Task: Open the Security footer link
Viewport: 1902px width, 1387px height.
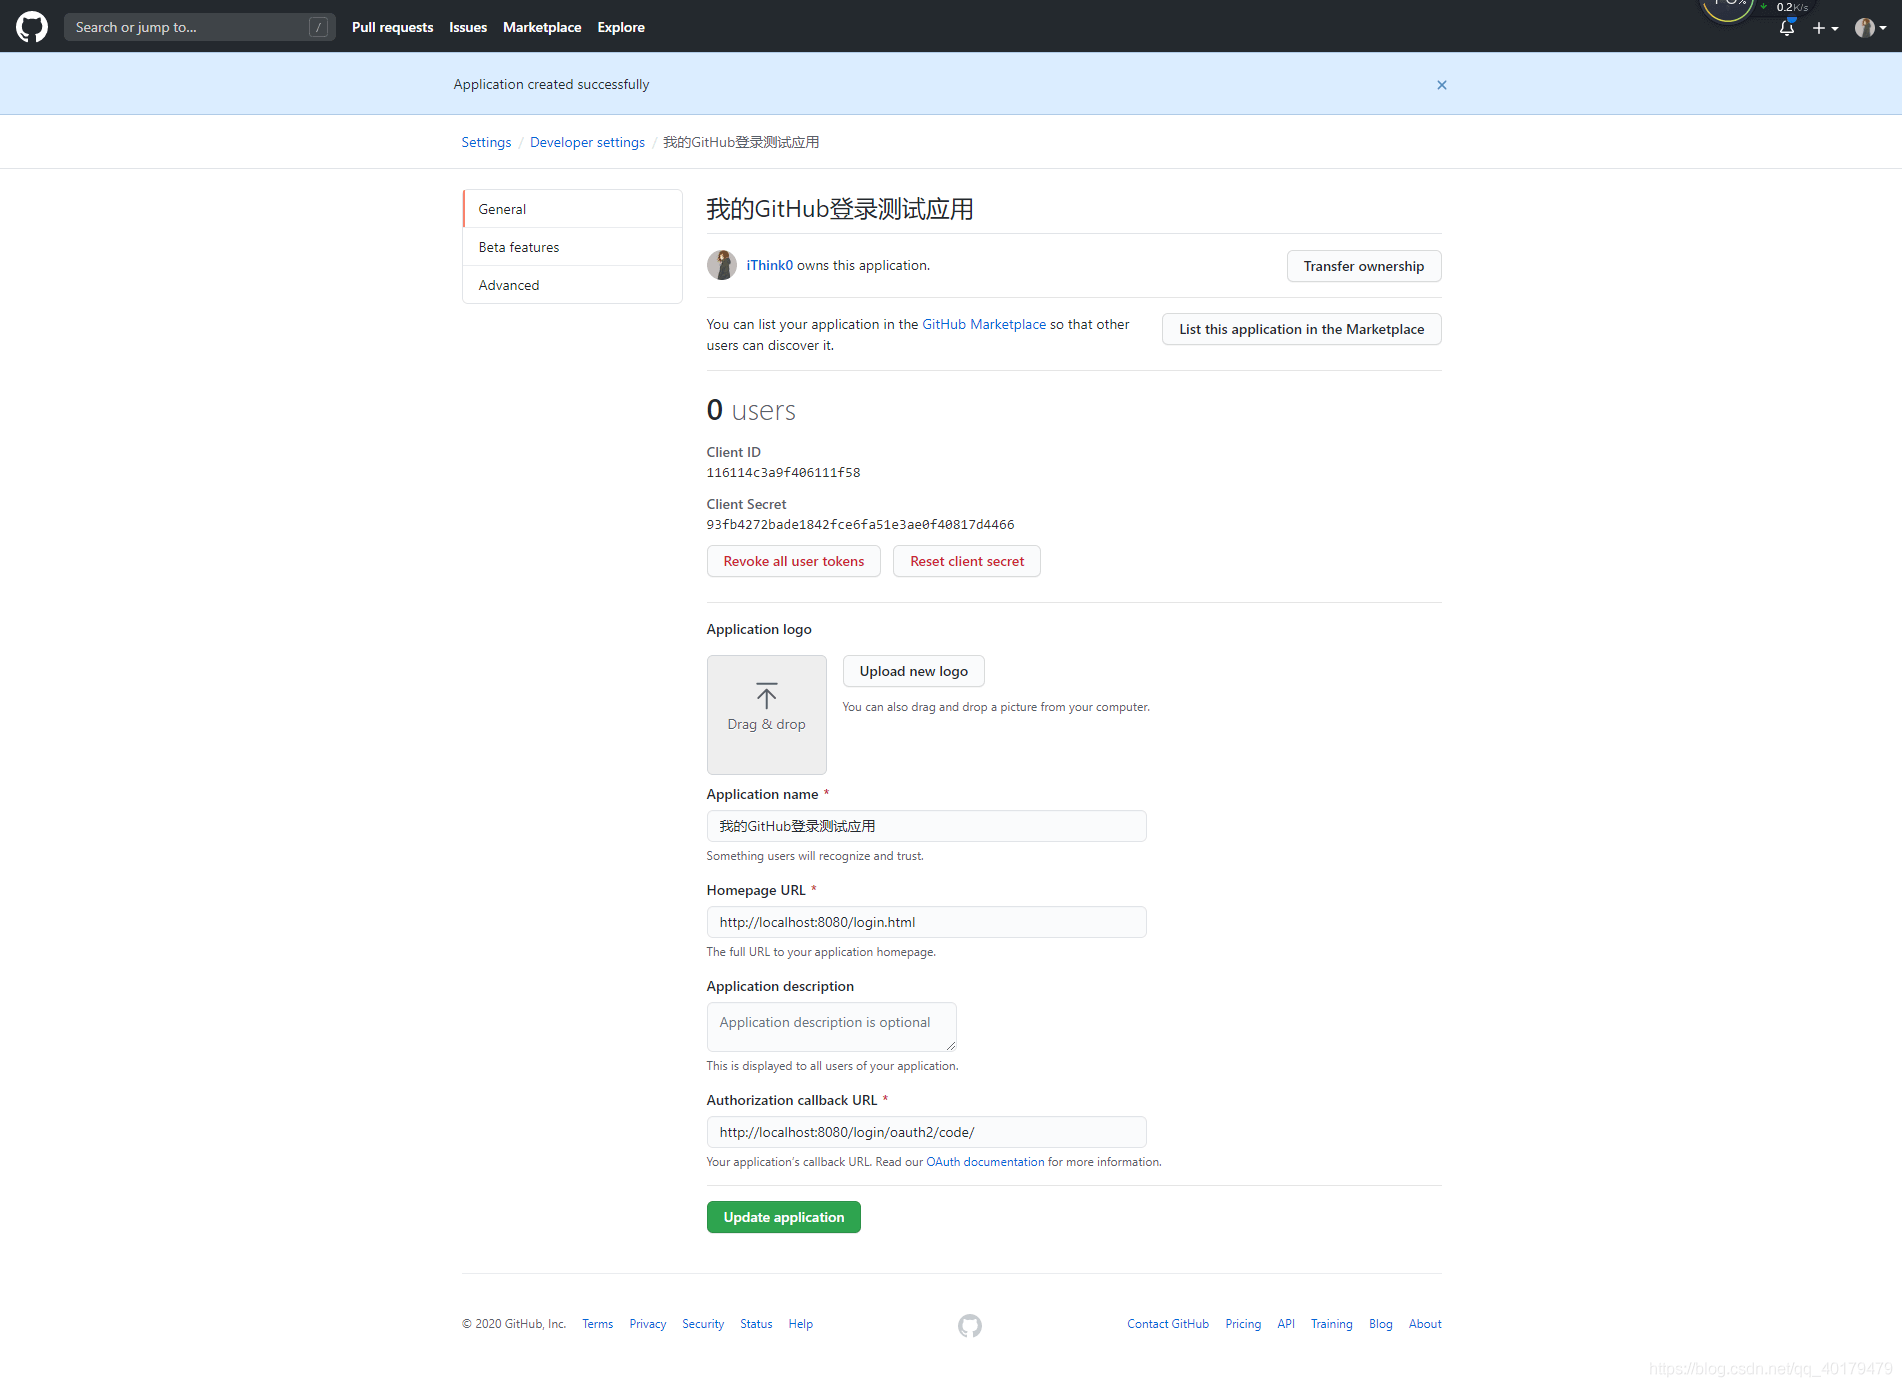Action: tap(703, 1324)
